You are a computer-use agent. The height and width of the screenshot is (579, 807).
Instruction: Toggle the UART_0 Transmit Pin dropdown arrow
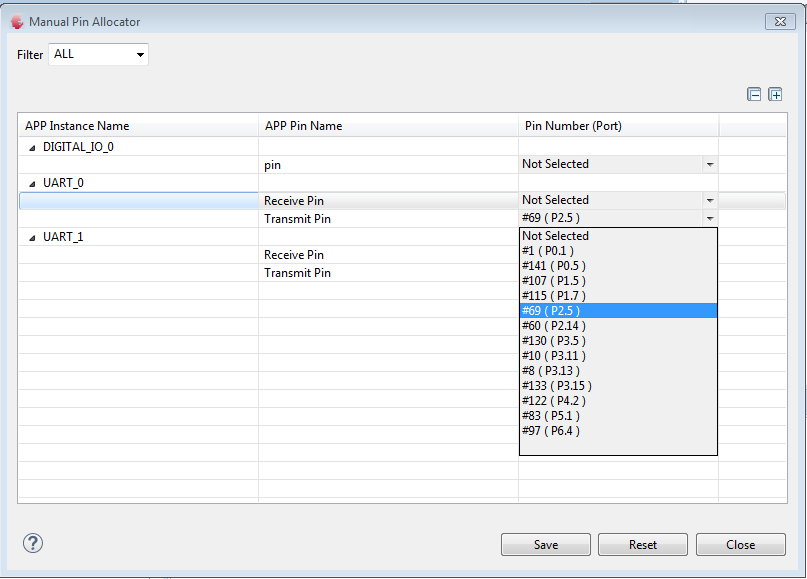pyautogui.click(x=710, y=219)
